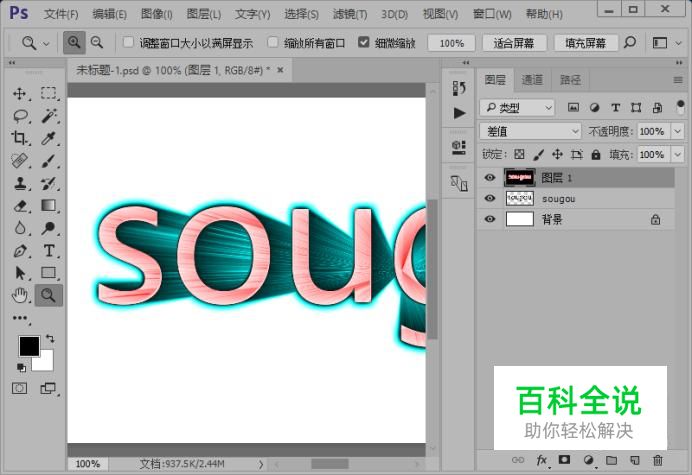This screenshot has width=692, height=475.
Task: Open workspace switcher dropdown arrow
Action: click(679, 43)
